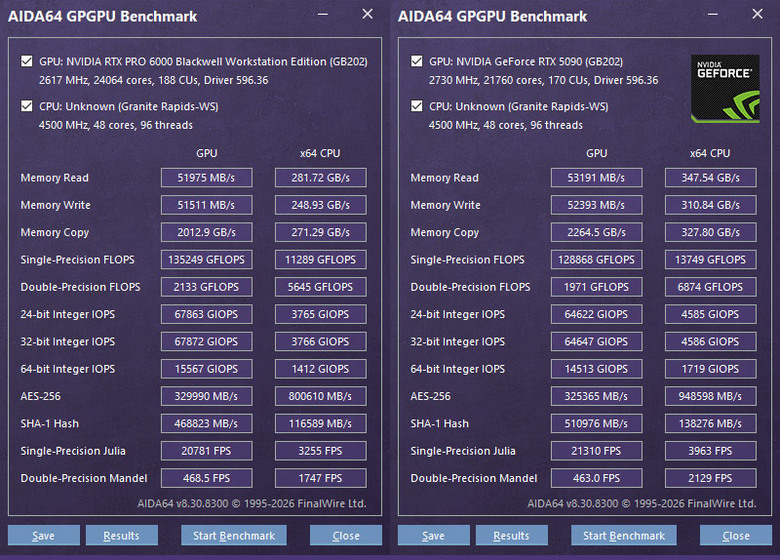The image size is (780, 560).
Task: Uncheck GPU RTX PRO 6000 Blackwell checkbox
Action: pos(26,61)
